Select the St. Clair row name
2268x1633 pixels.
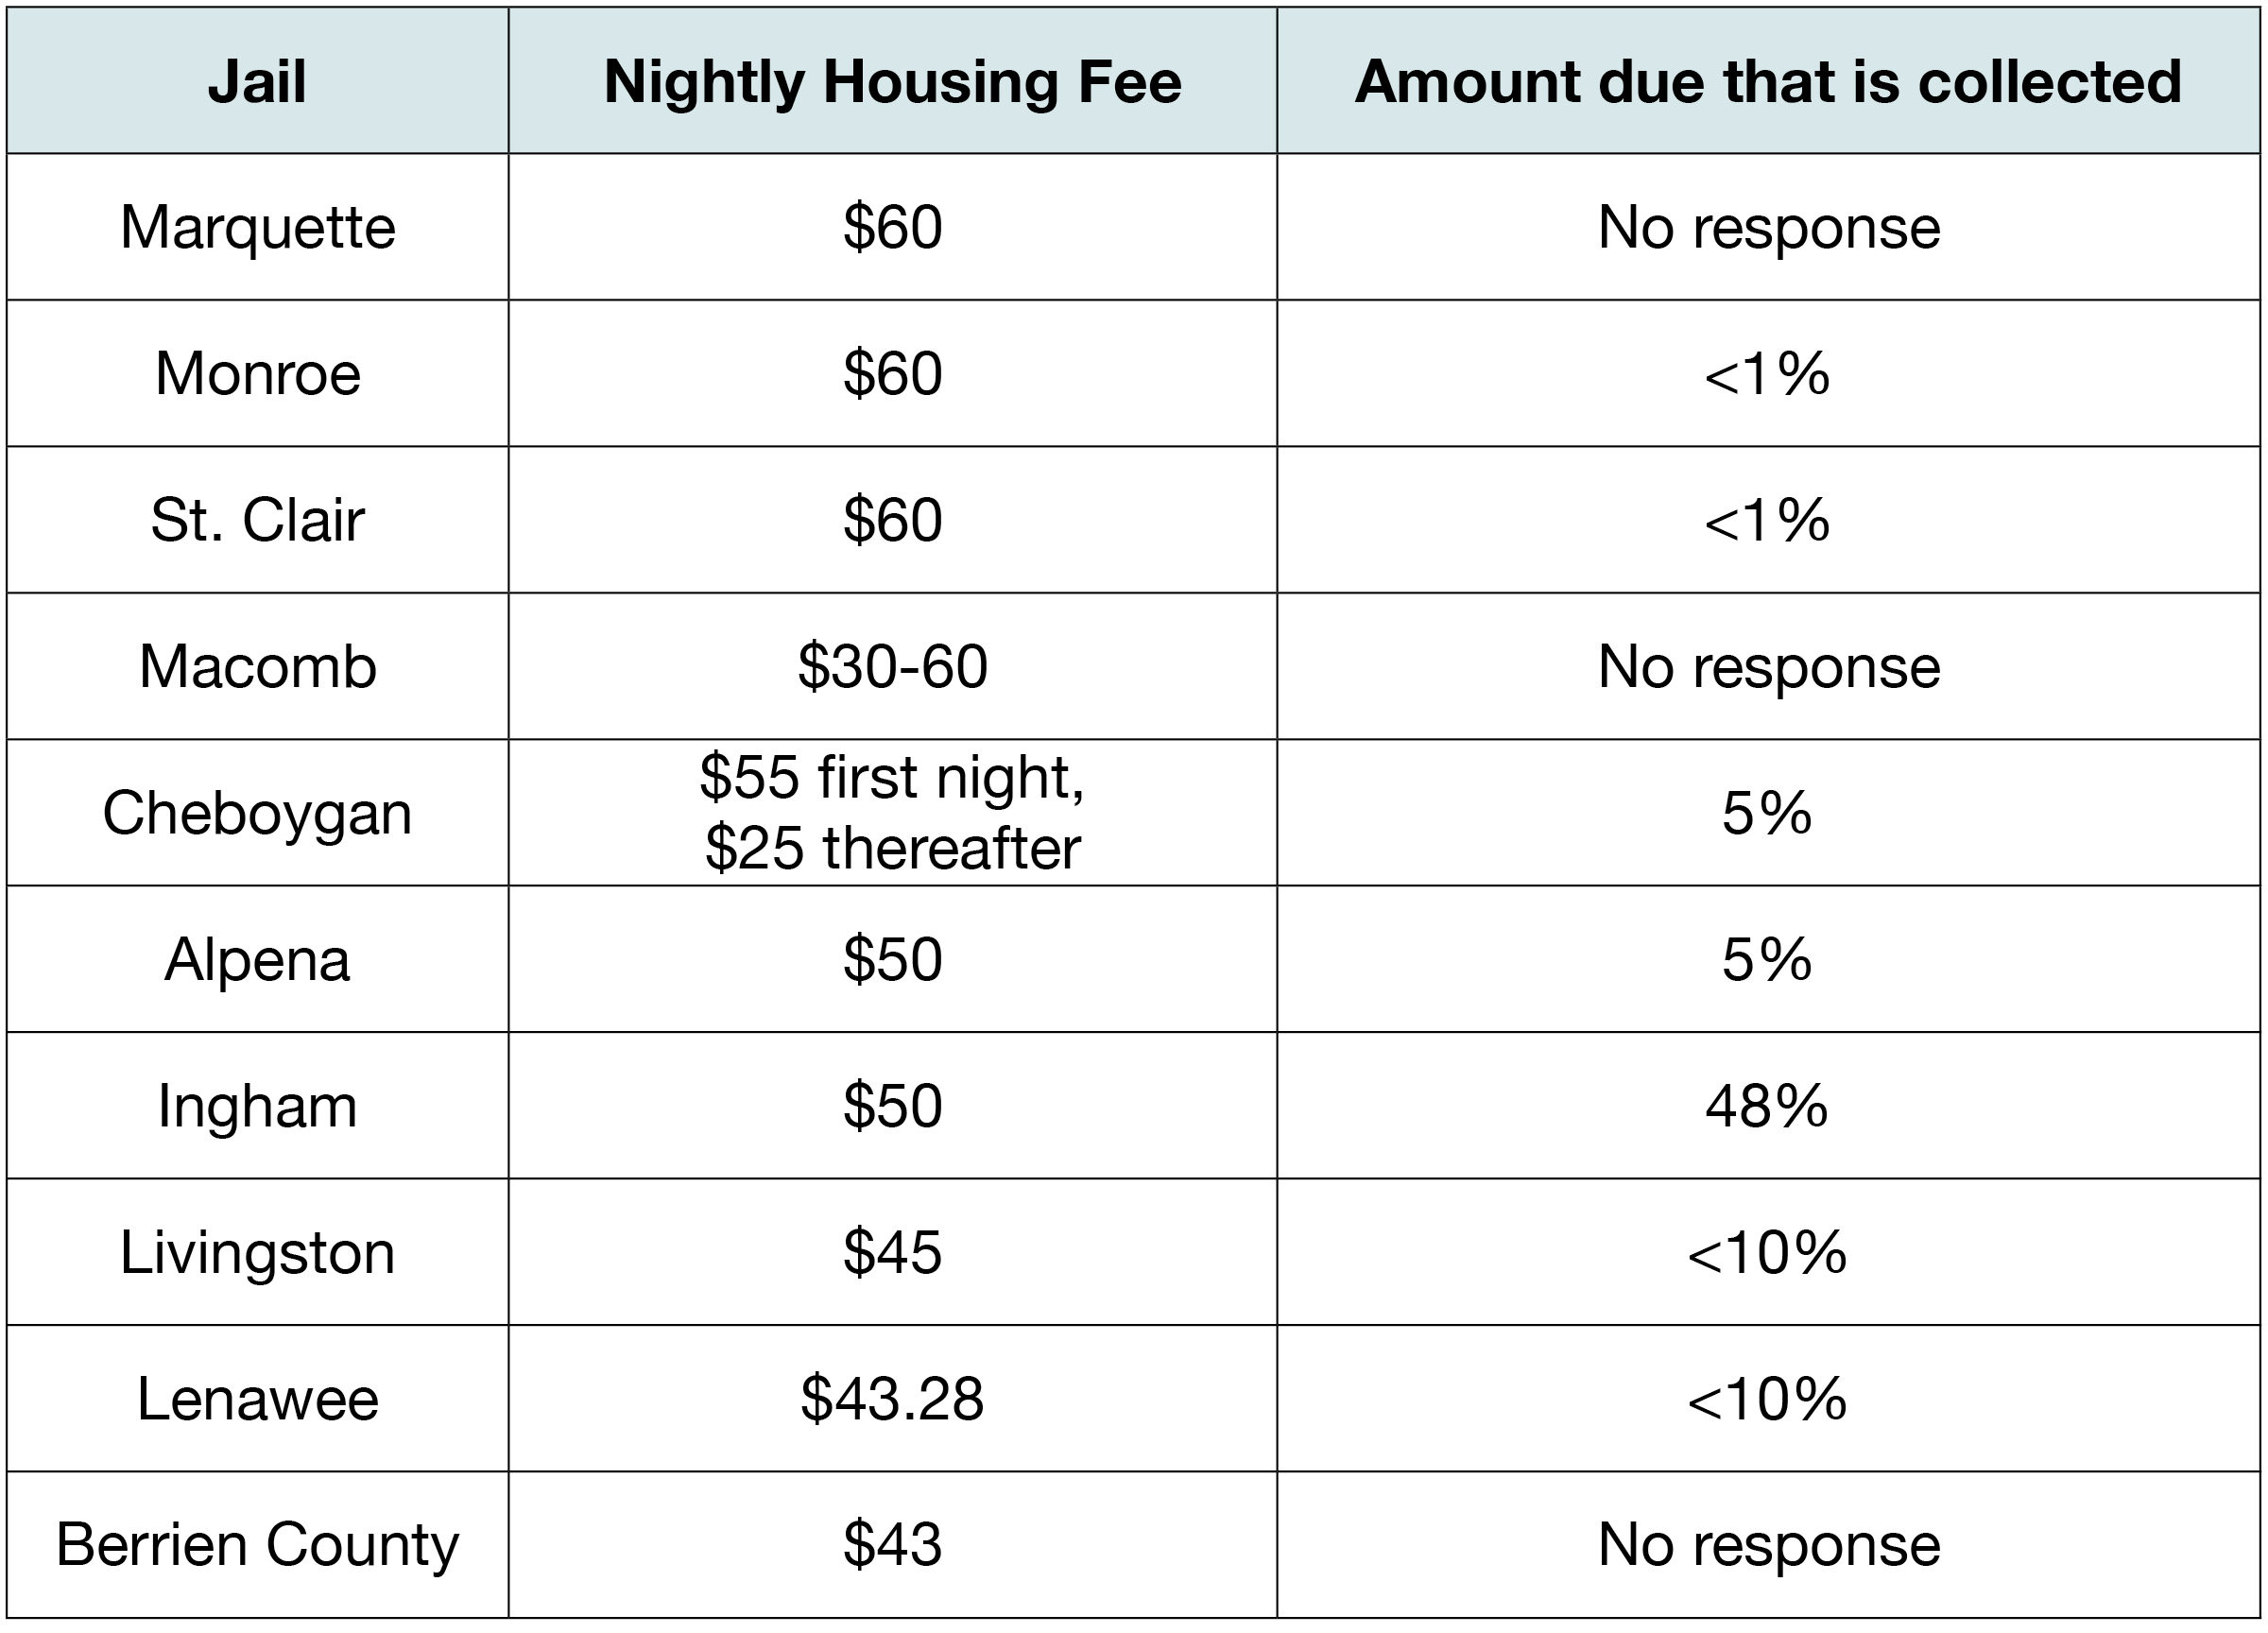(x=257, y=520)
